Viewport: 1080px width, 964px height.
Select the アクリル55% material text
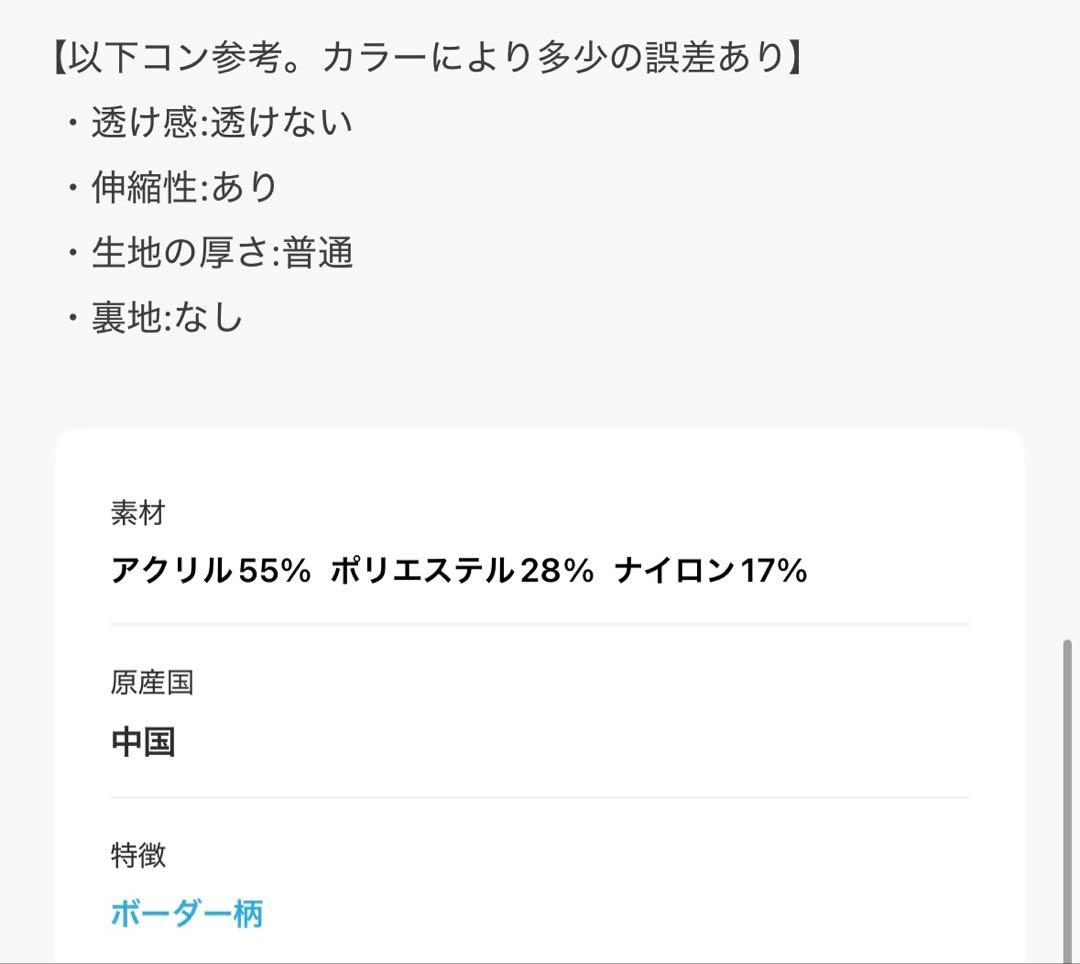[211, 571]
